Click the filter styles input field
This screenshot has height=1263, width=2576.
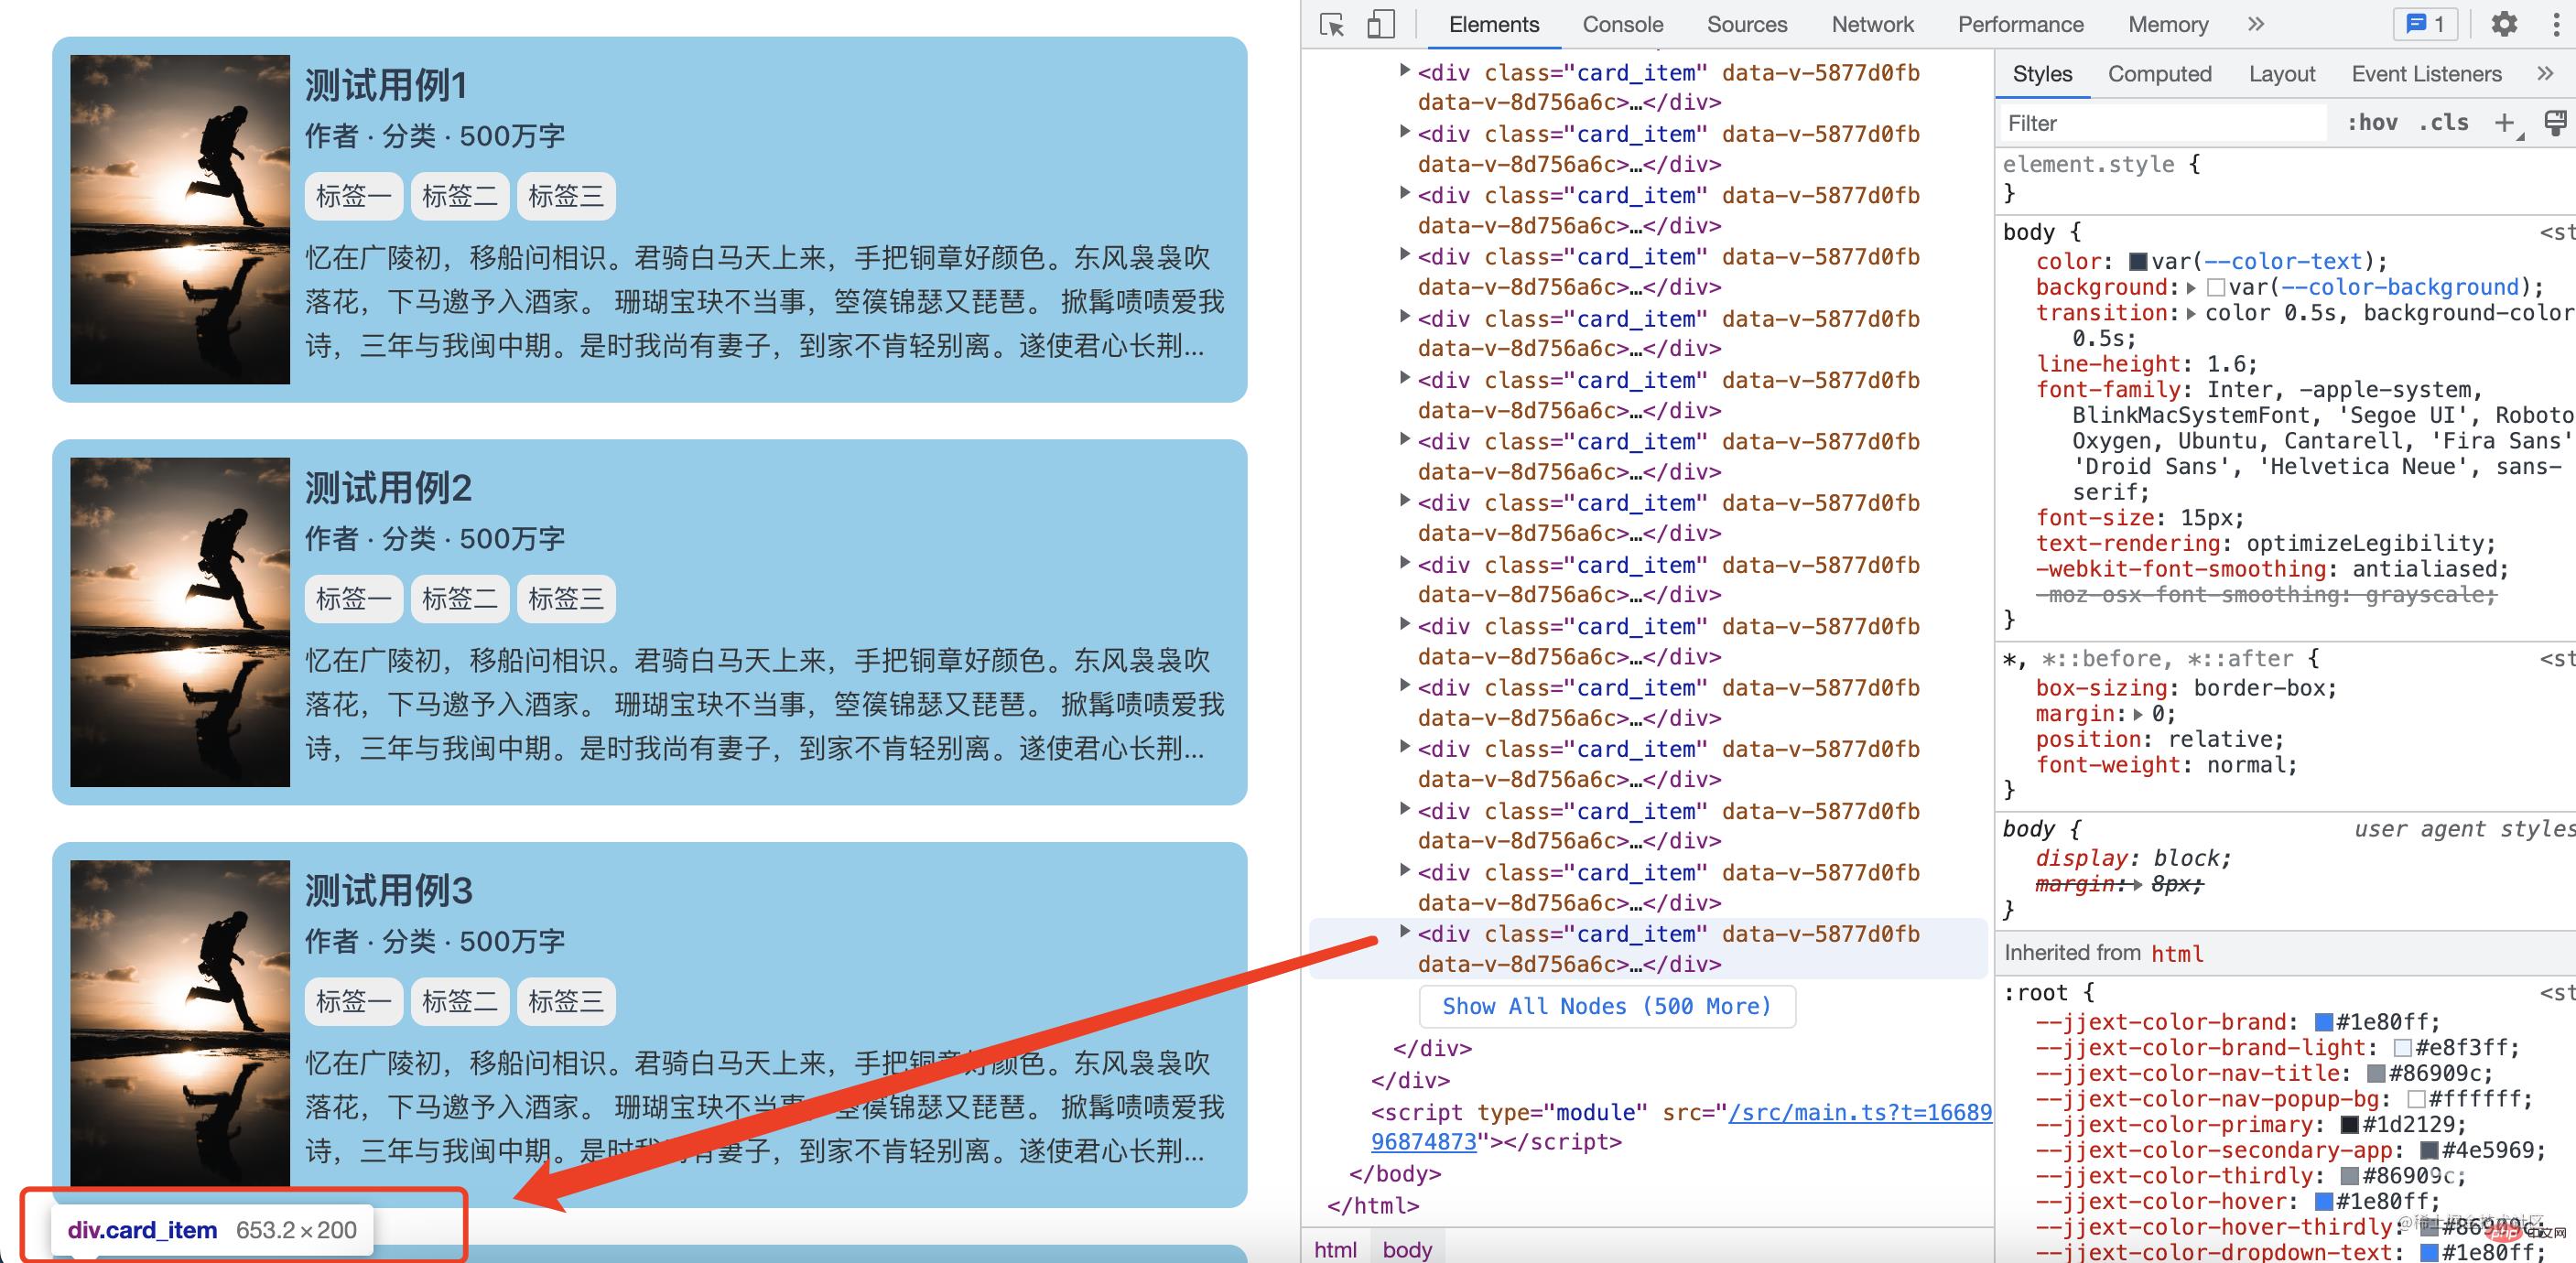[2152, 124]
